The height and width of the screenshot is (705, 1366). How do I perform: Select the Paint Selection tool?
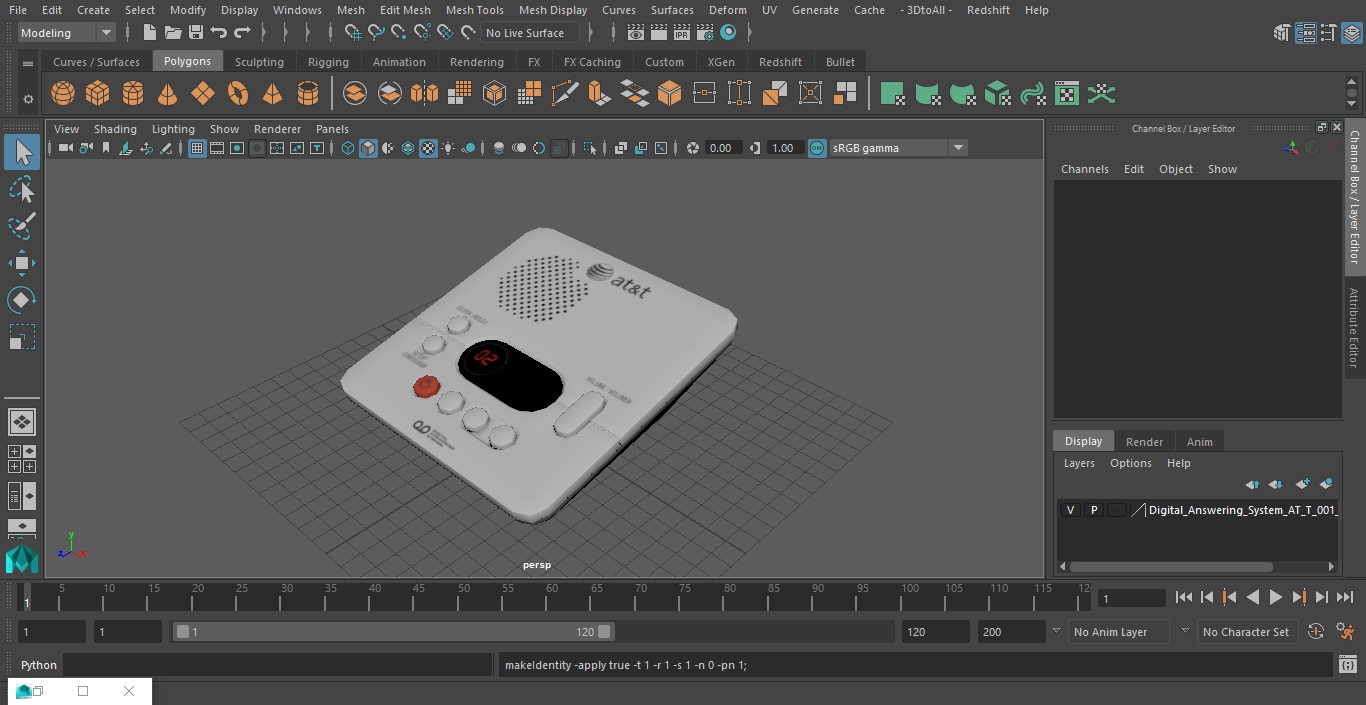[x=21, y=225]
